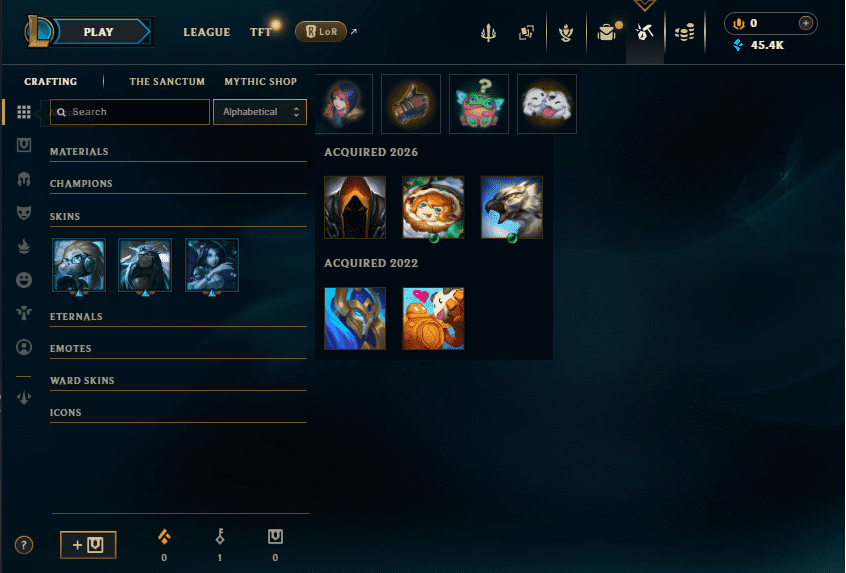Click the add chest purchase button
Image resolution: width=846 pixels, height=573 pixels.
coord(88,545)
